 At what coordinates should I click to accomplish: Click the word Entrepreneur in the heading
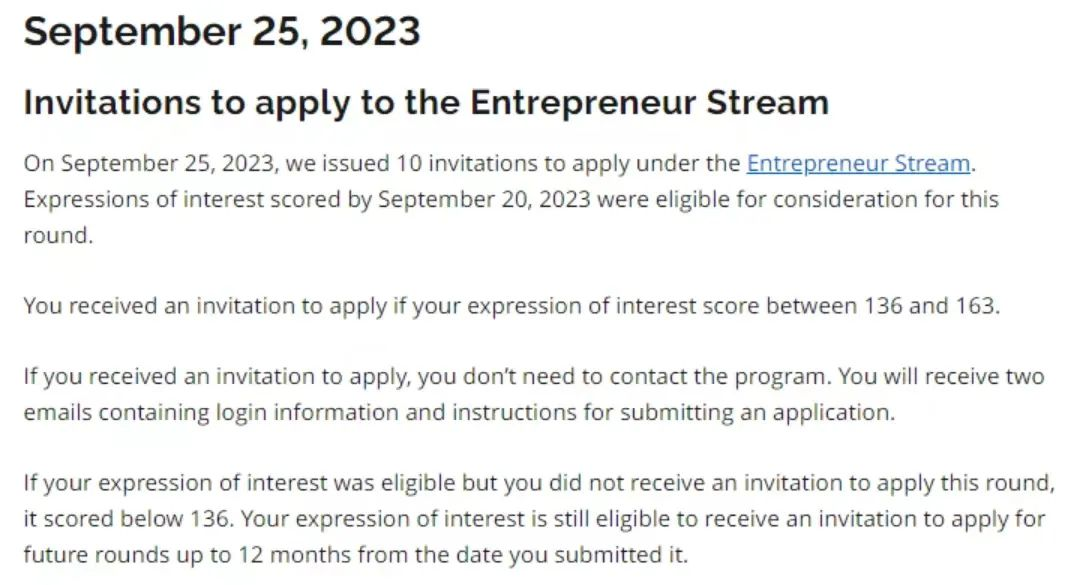(583, 102)
